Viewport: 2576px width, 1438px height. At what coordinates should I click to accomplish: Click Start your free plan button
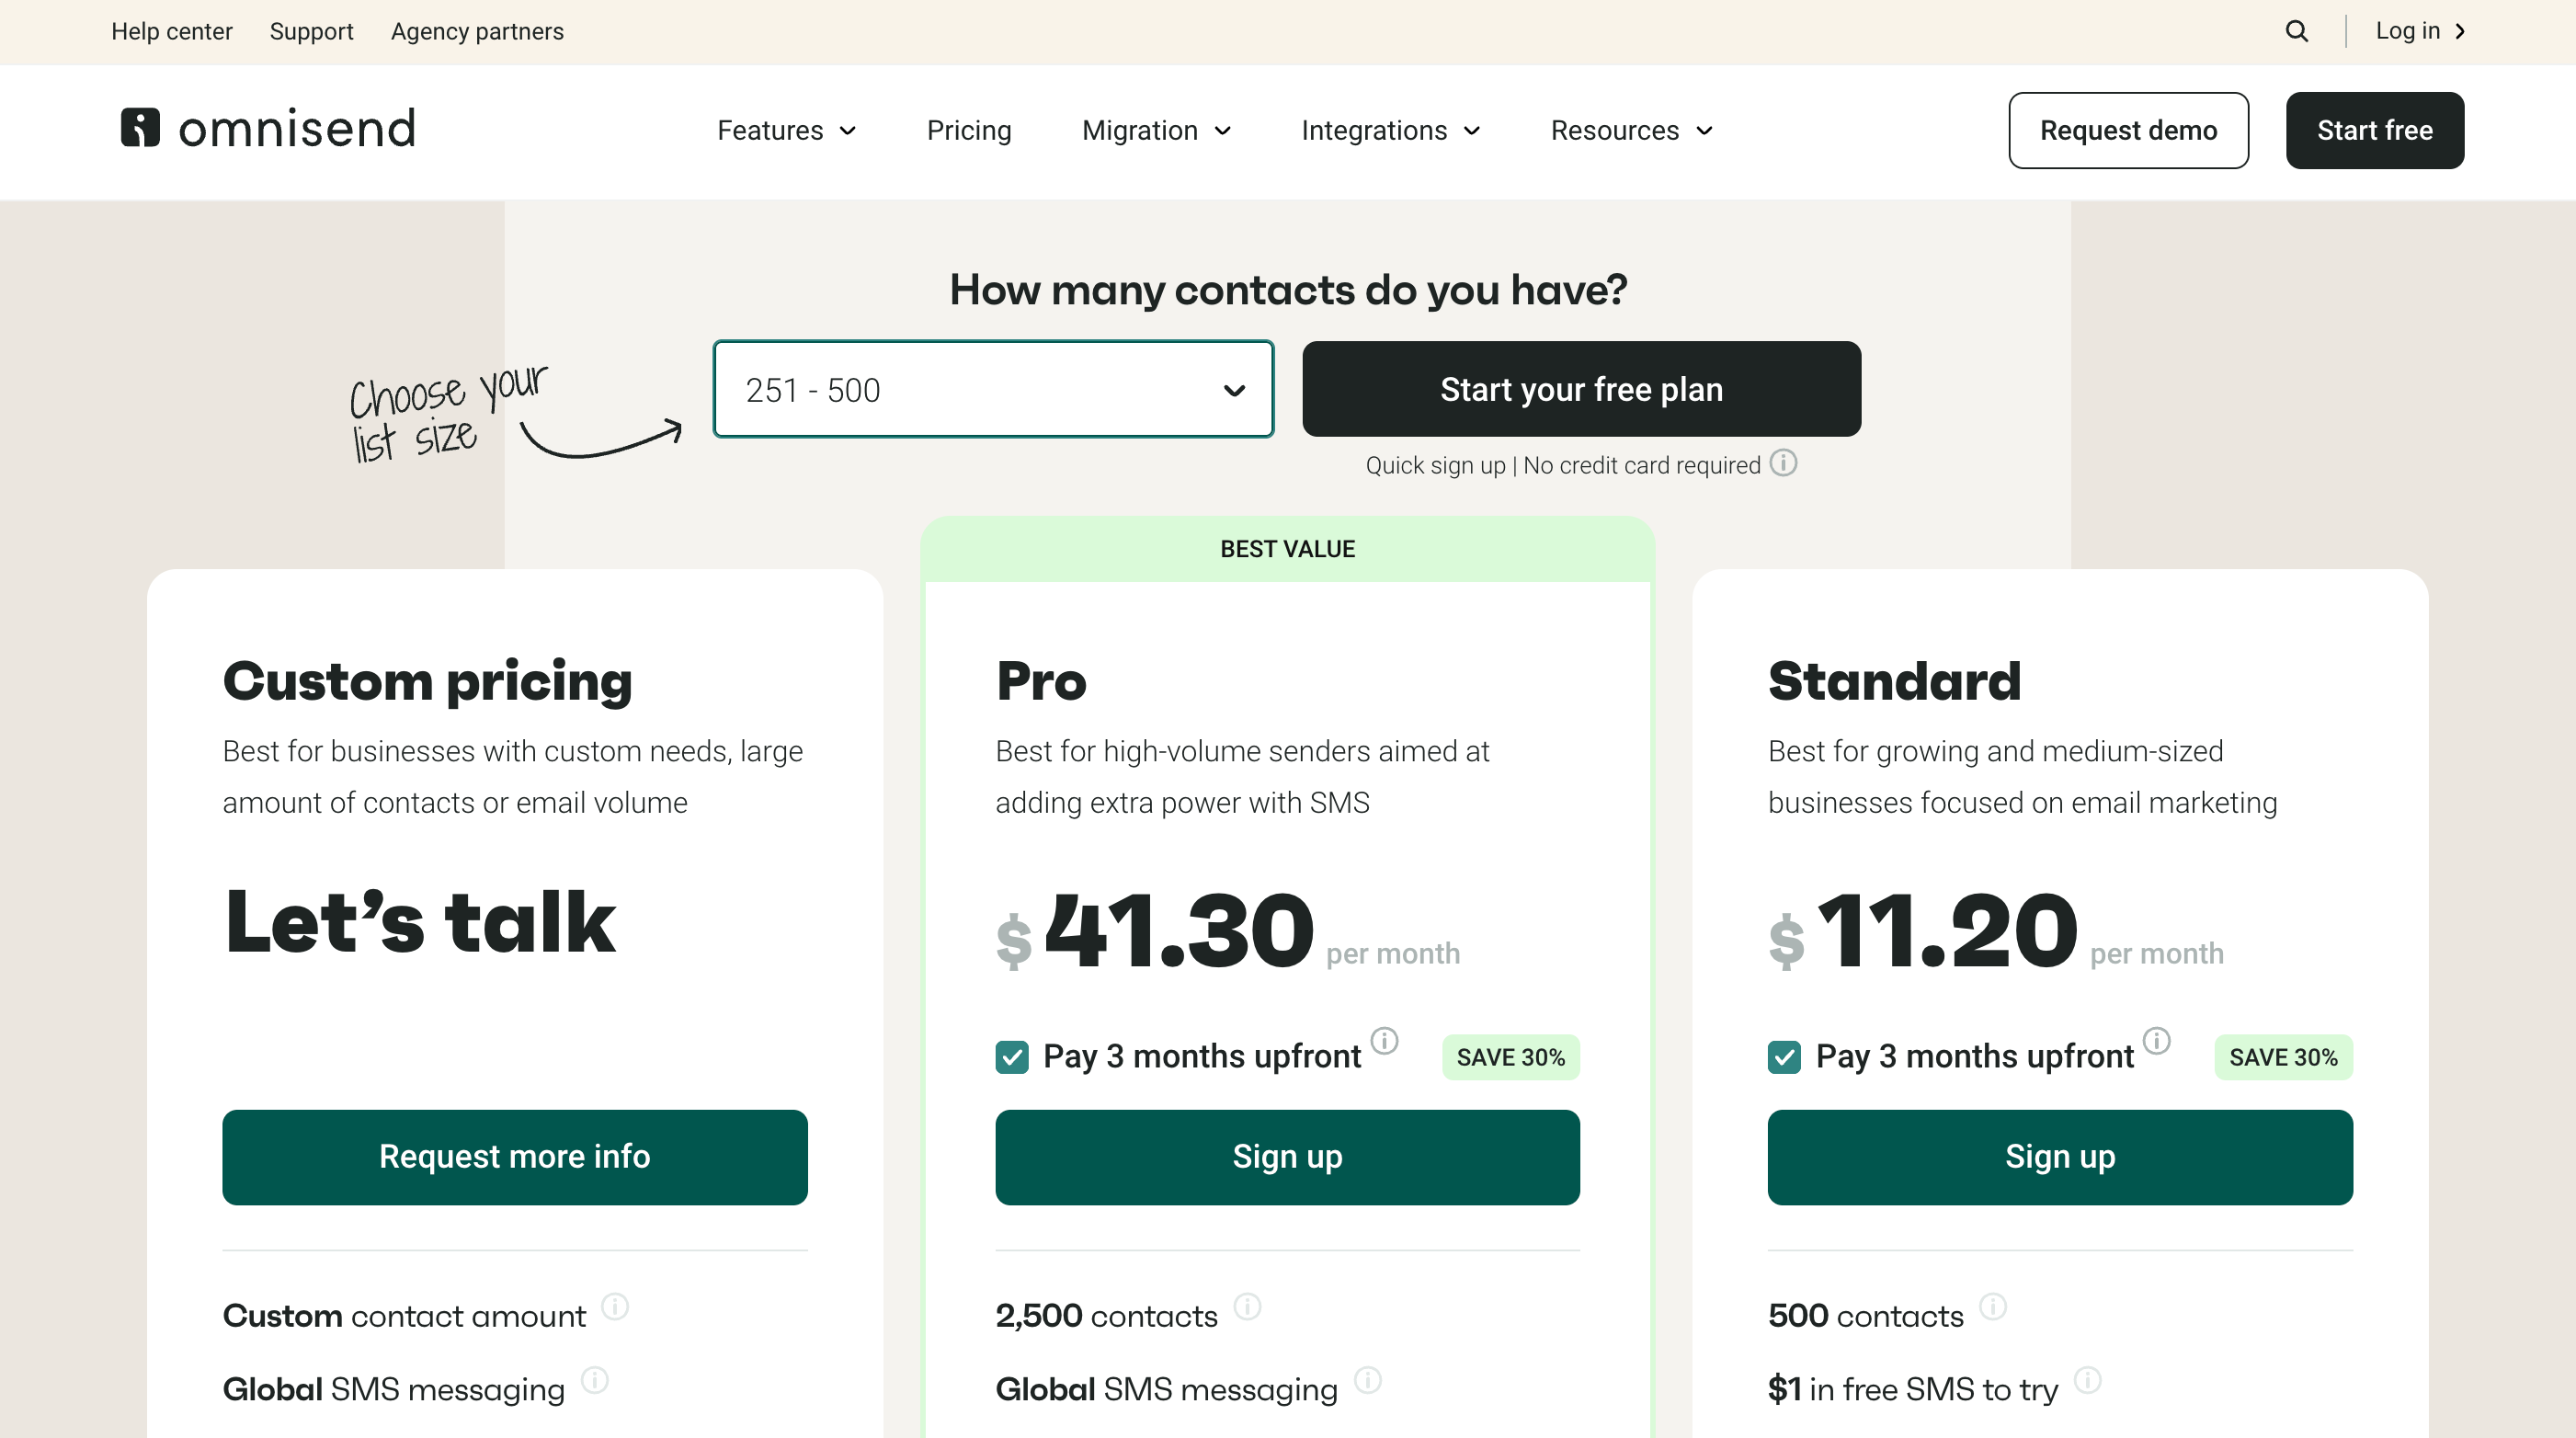[1581, 389]
